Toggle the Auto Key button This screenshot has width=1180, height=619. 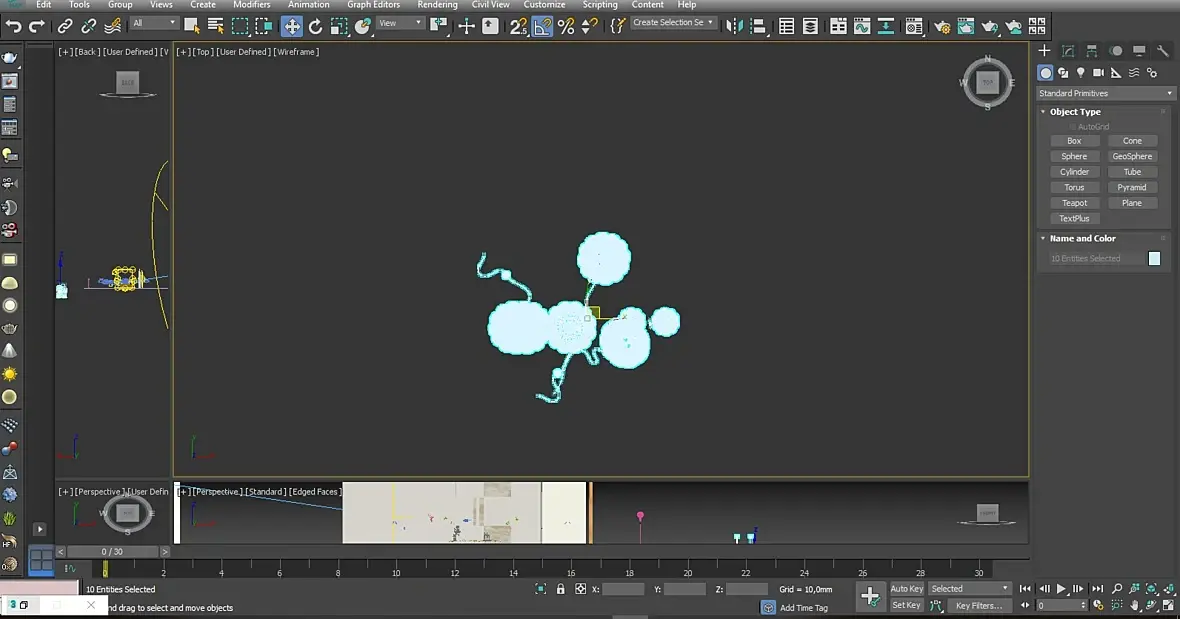tap(906, 589)
